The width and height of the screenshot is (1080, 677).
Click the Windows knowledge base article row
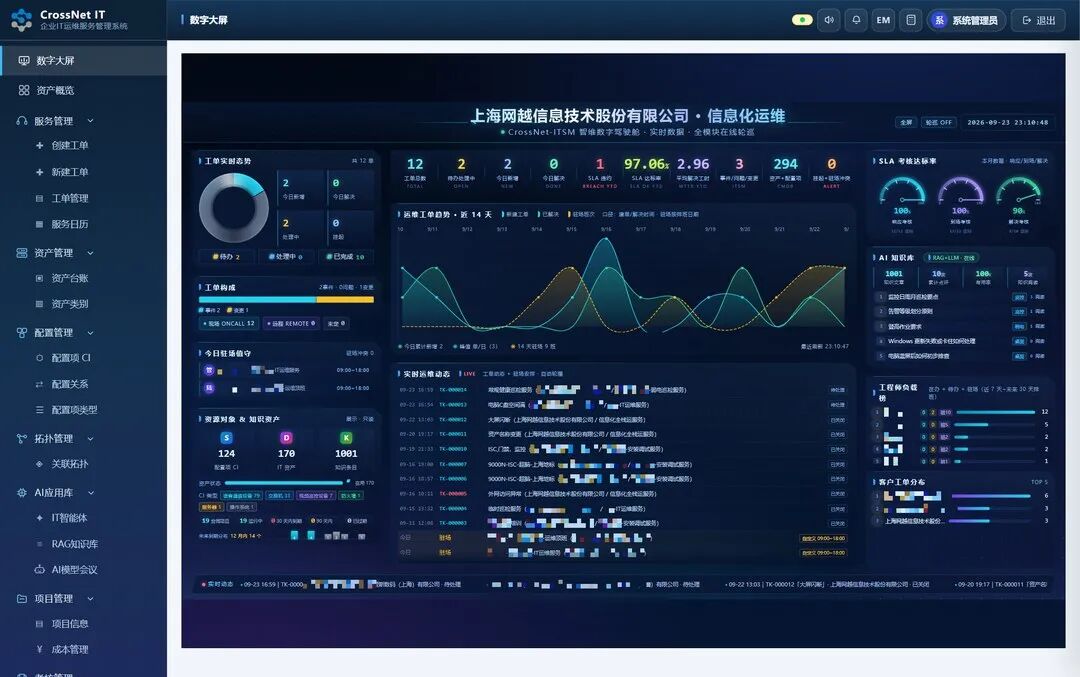point(961,341)
